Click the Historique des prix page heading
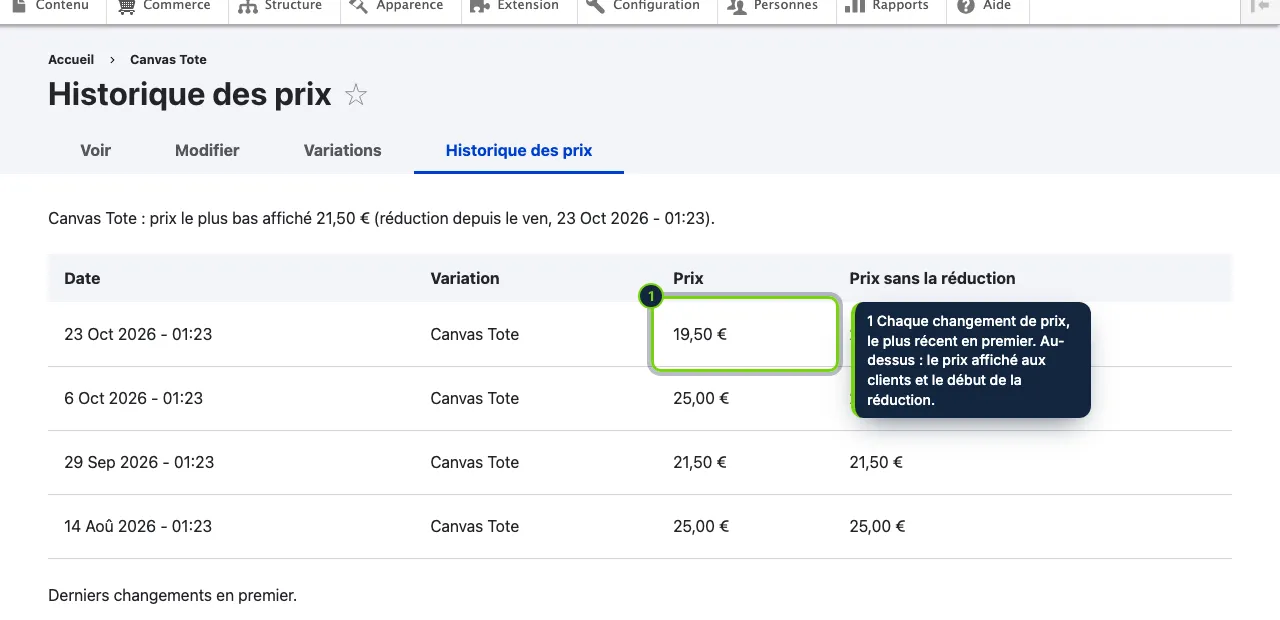Viewport: 1280px width, 620px height. click(x=190, y=94)
